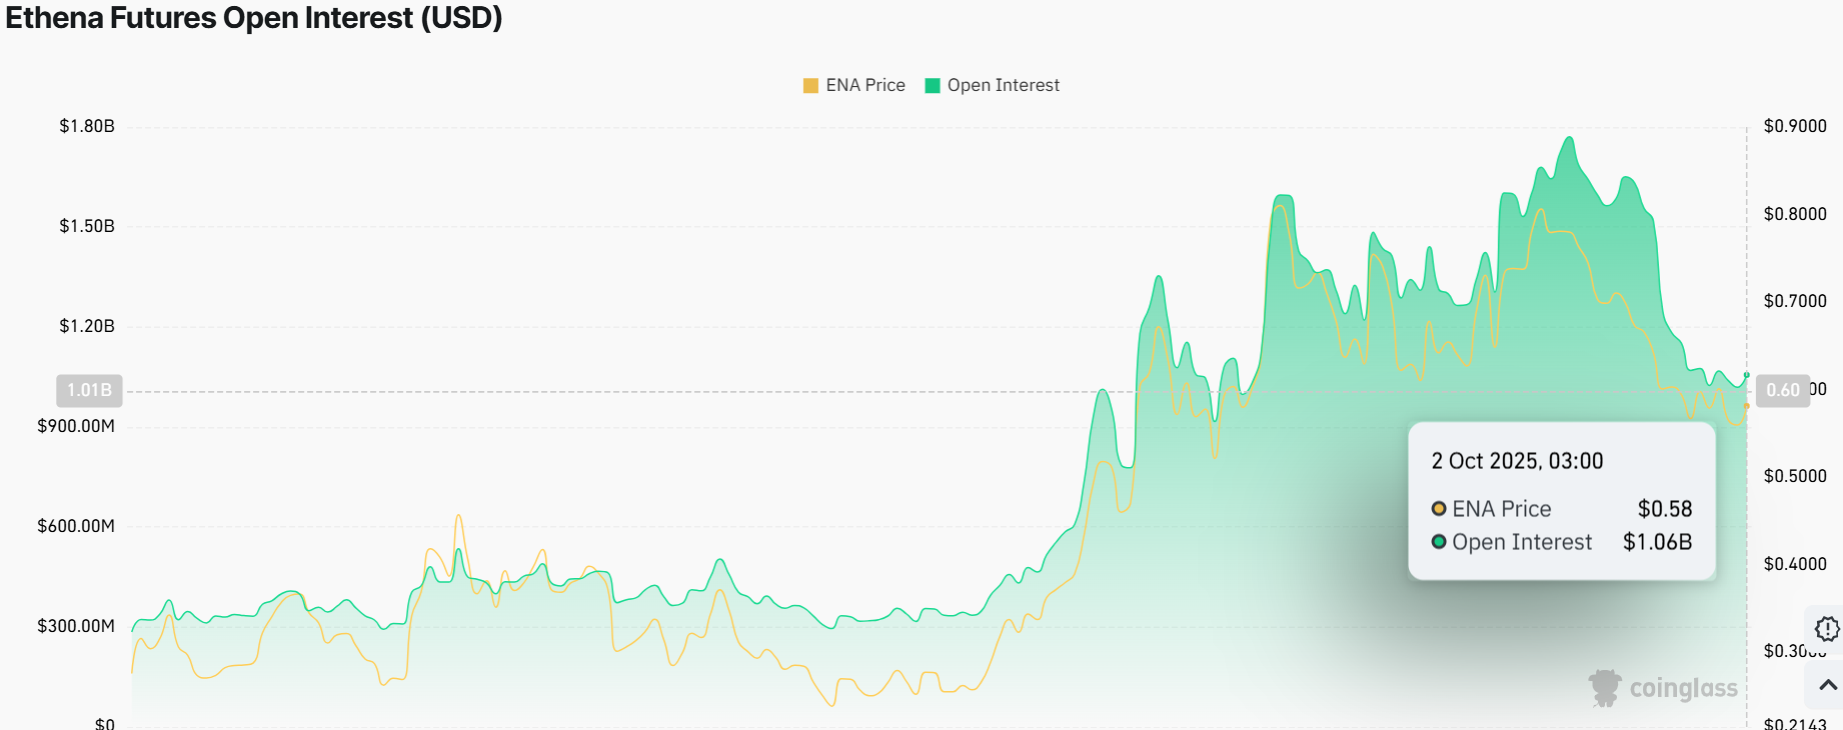Screen dimensions: 1843x730
Task: Click the yellow ENA Price legend swatch
Action: (811, 86)
